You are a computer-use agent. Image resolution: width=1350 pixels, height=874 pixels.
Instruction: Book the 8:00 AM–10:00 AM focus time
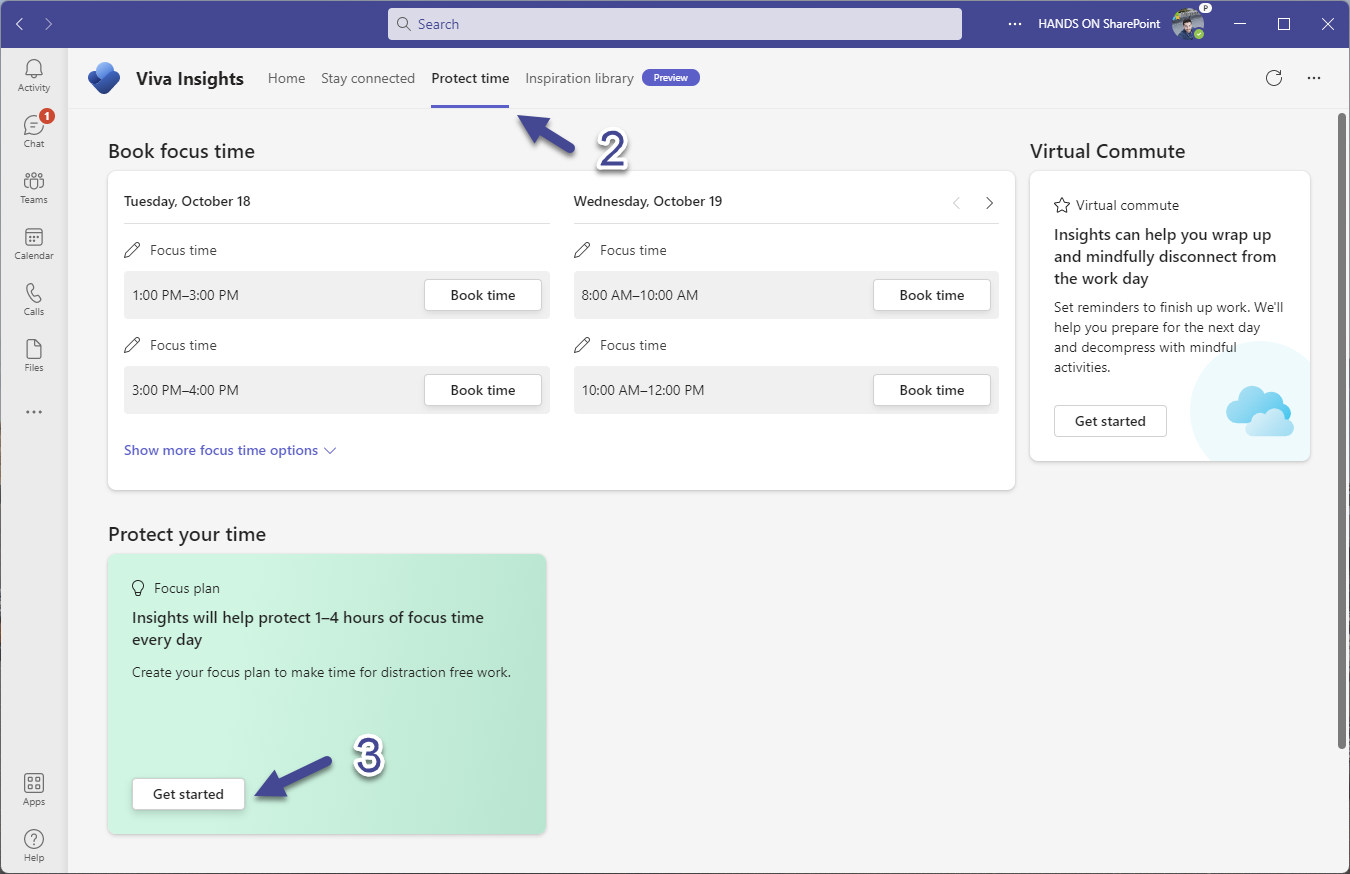931,295
